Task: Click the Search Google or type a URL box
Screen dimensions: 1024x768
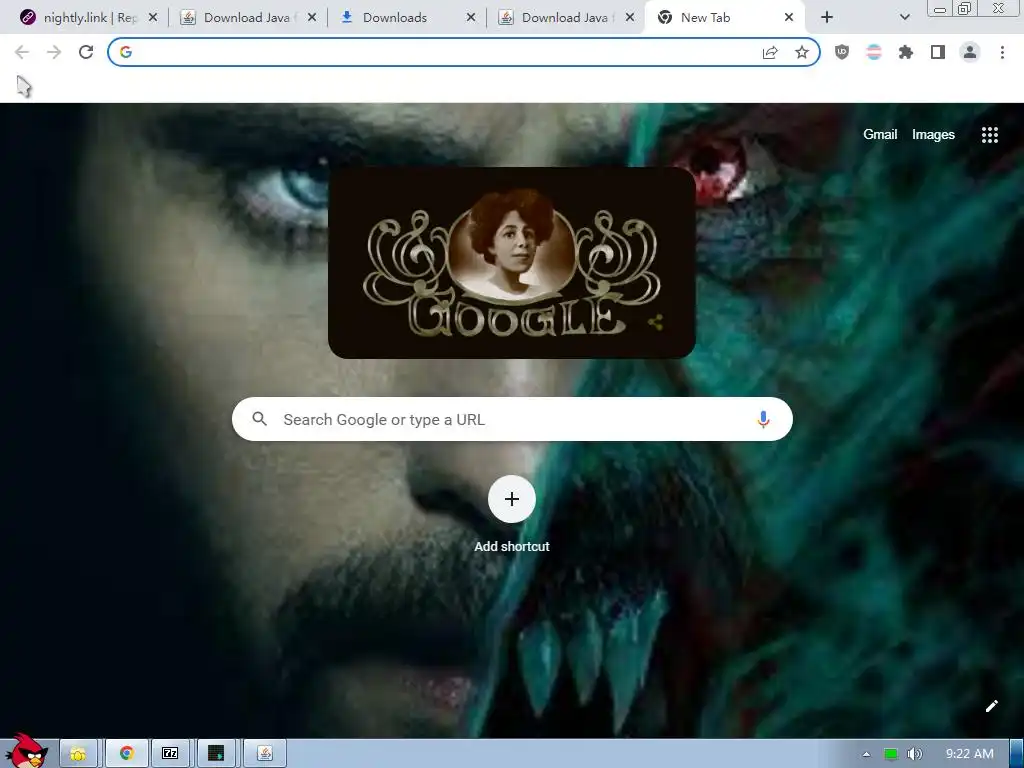Action: point(512,419)
